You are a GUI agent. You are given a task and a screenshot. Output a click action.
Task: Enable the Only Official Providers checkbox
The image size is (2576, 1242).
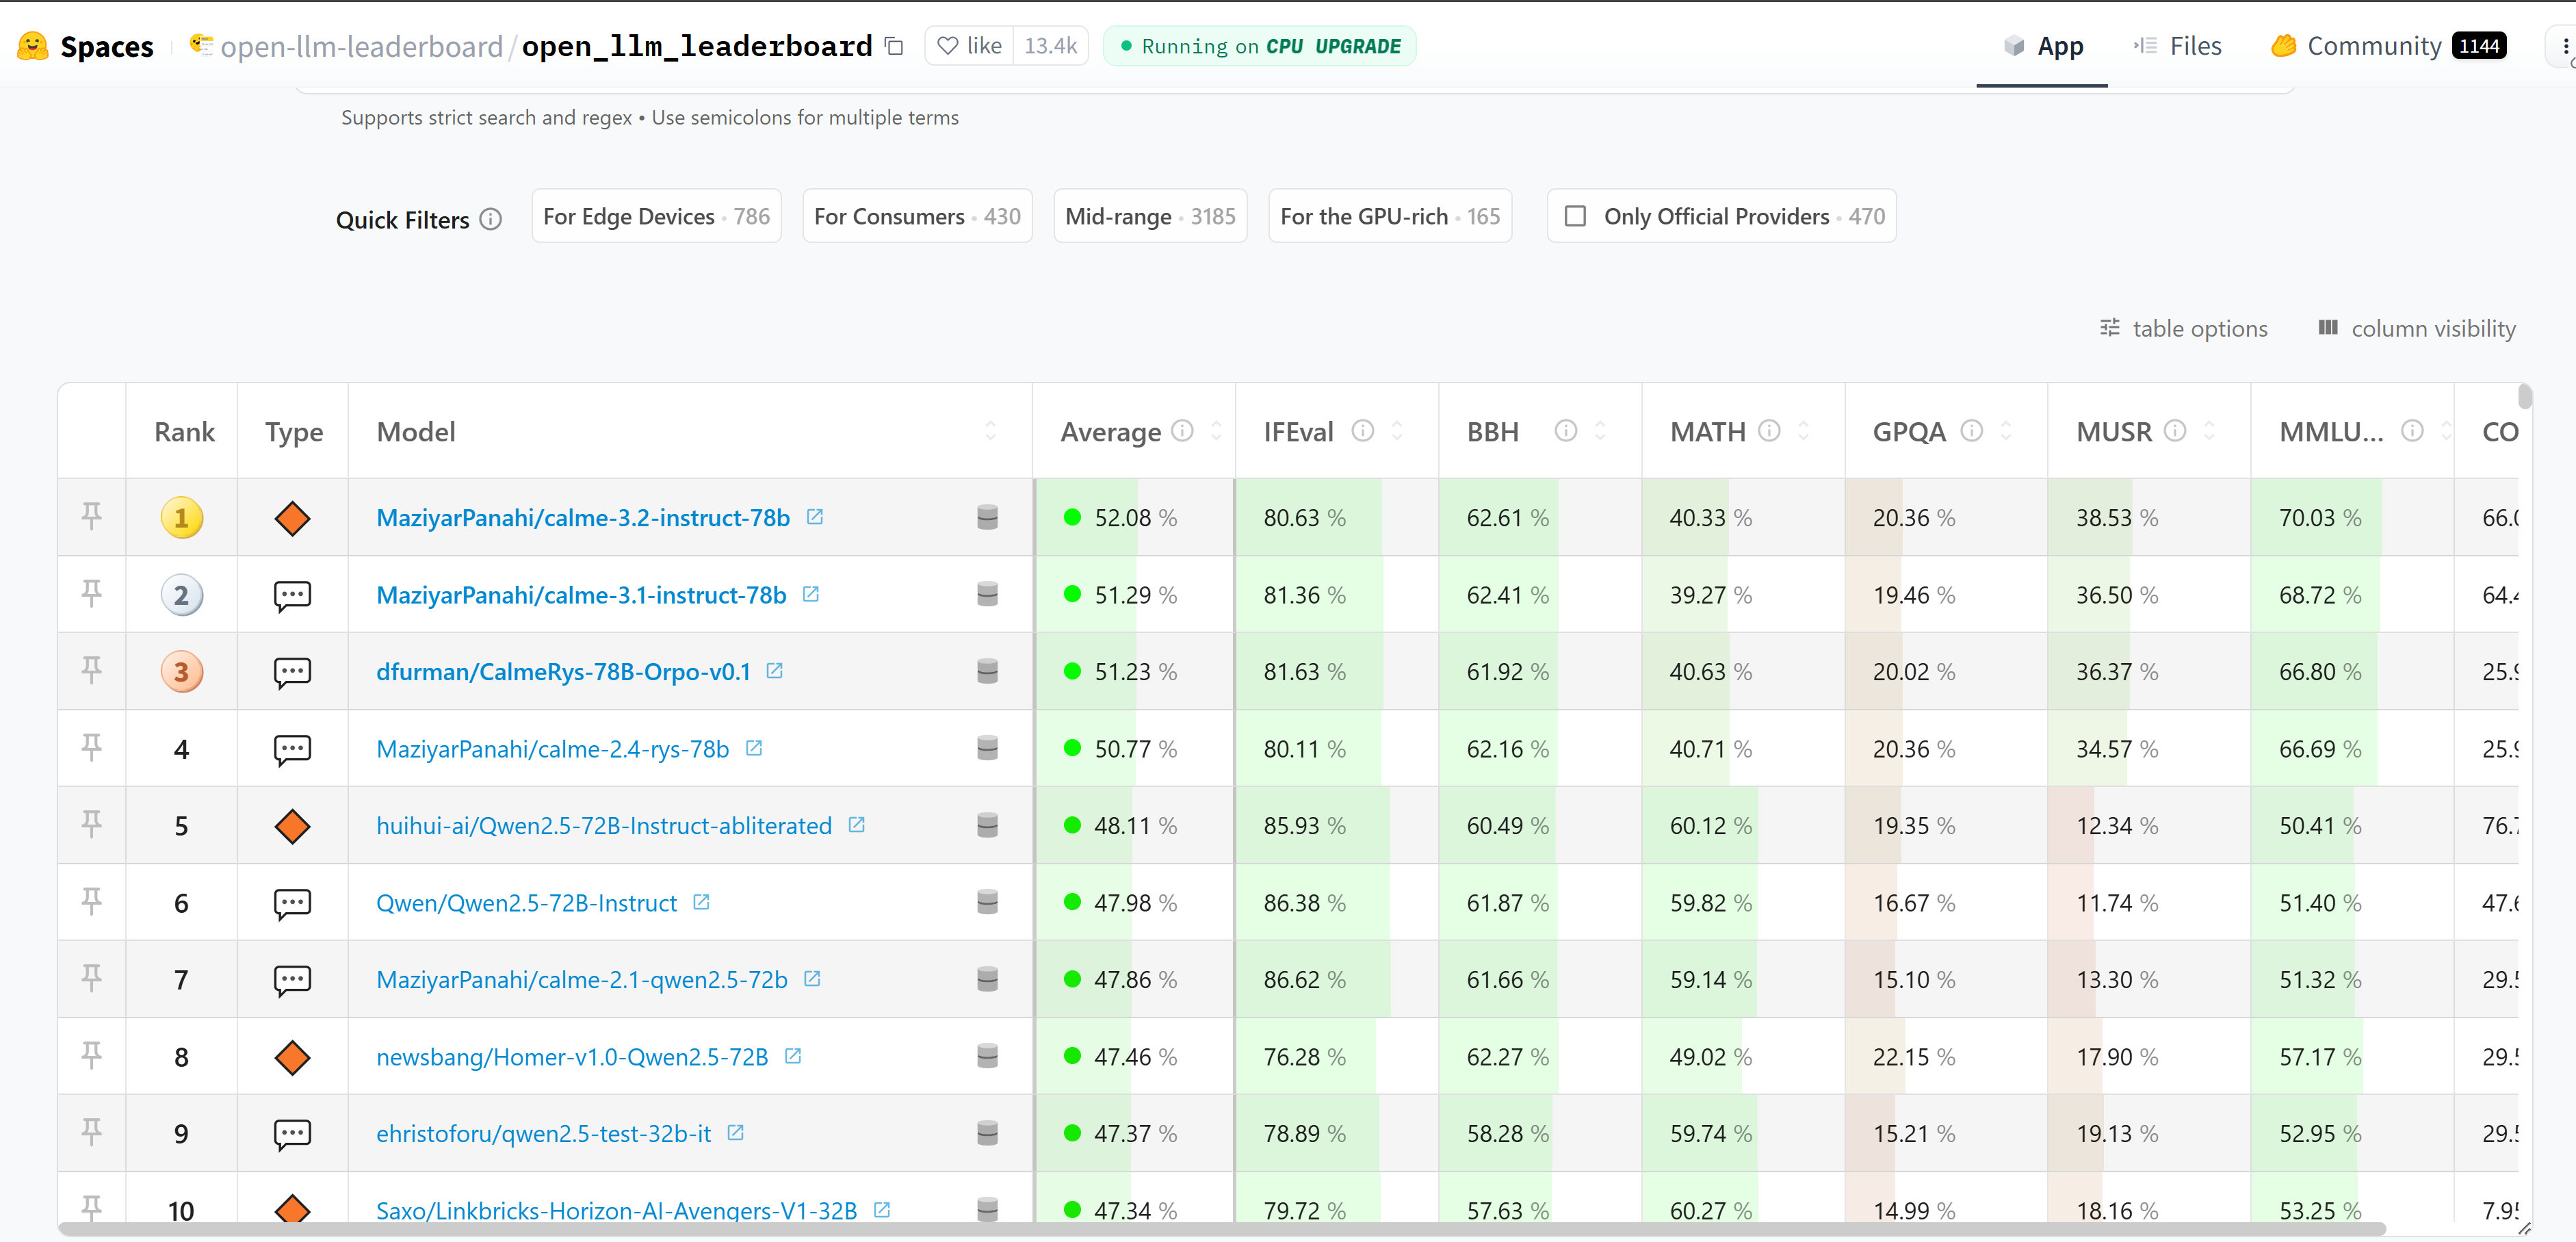(1575, 216)
